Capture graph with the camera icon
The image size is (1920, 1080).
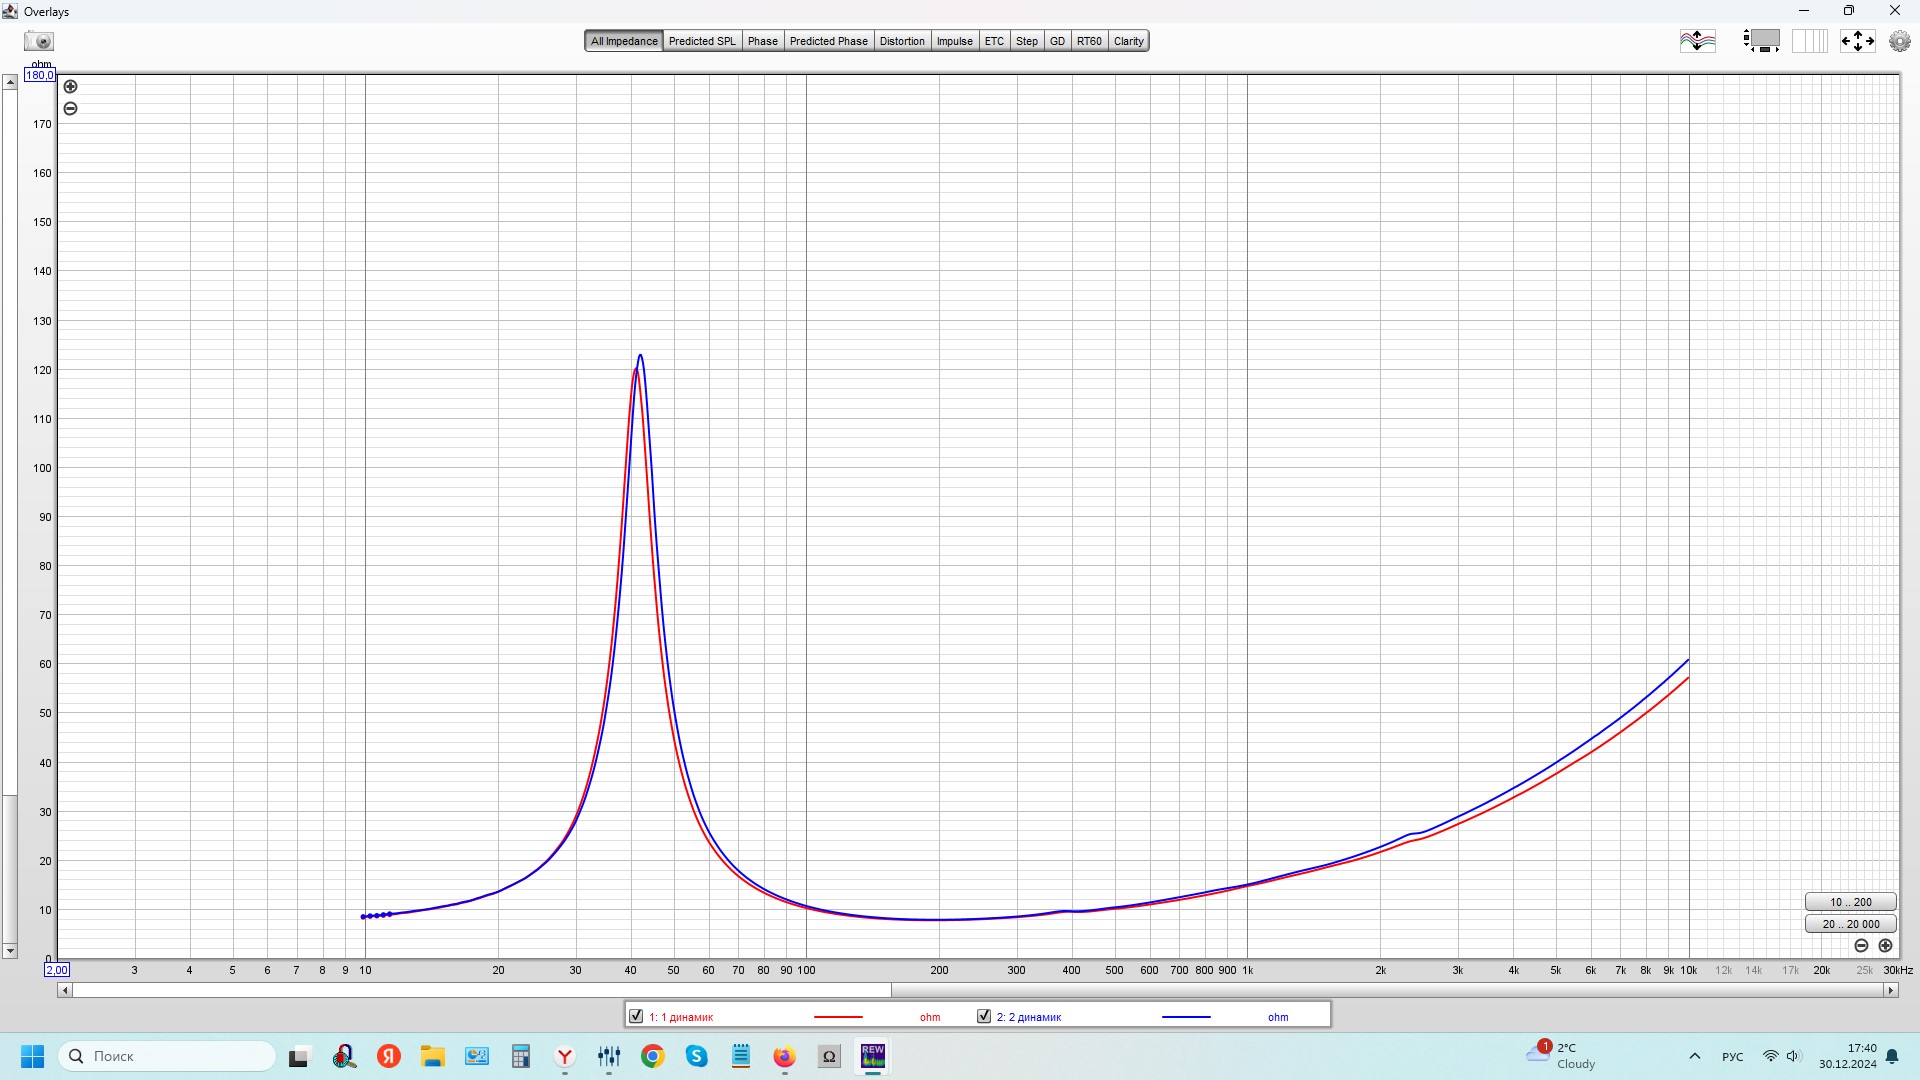point(39,41)
